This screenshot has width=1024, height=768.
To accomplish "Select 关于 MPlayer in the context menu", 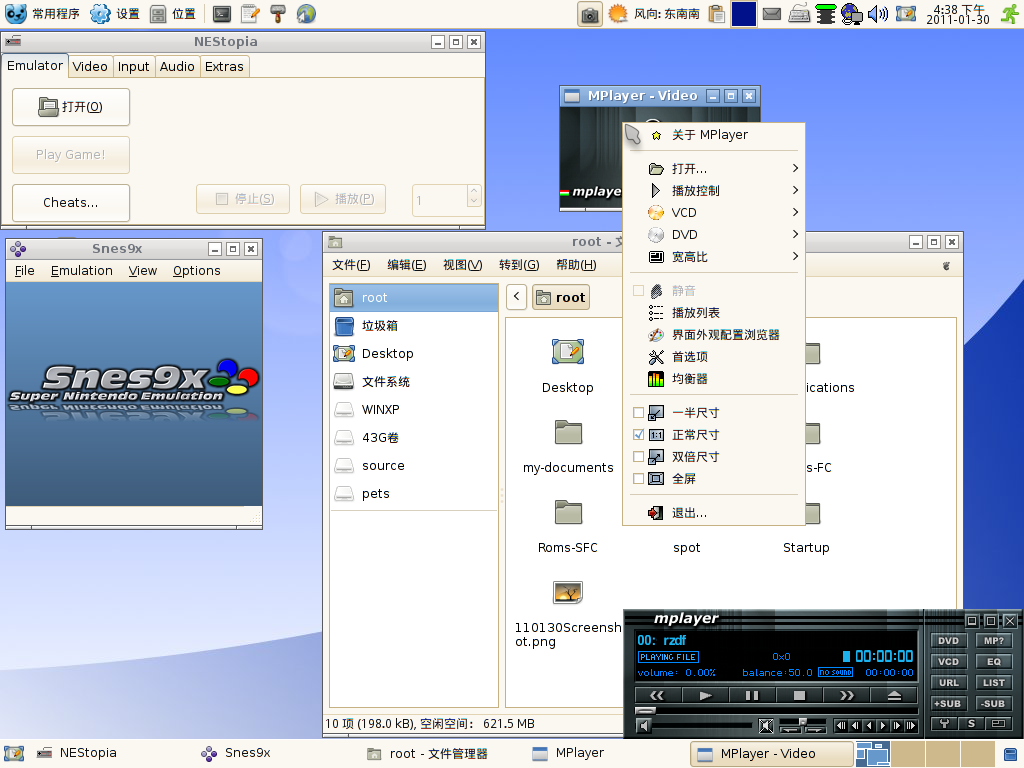I will (714, 135).
